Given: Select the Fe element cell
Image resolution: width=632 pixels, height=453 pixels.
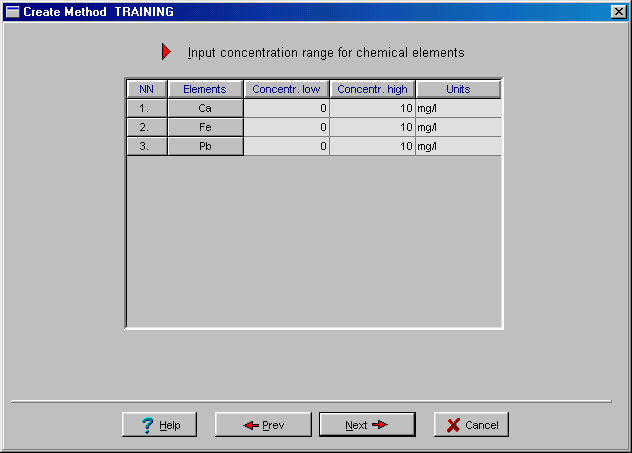Looking at the screenshot, I should (205, 127).
